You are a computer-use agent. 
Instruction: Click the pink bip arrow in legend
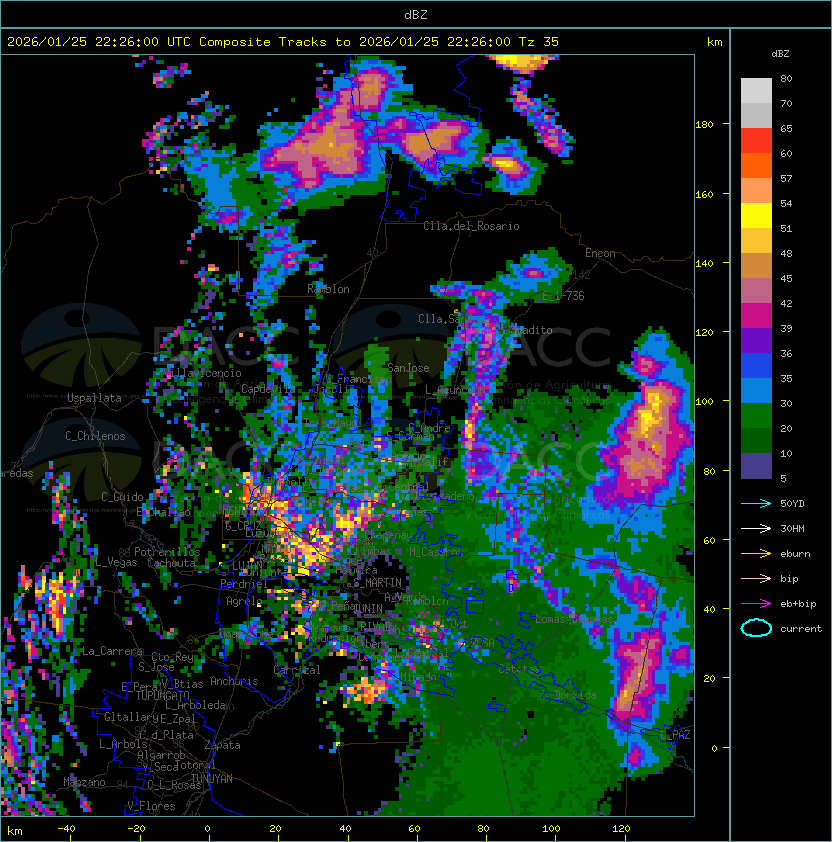pos(756,578)
